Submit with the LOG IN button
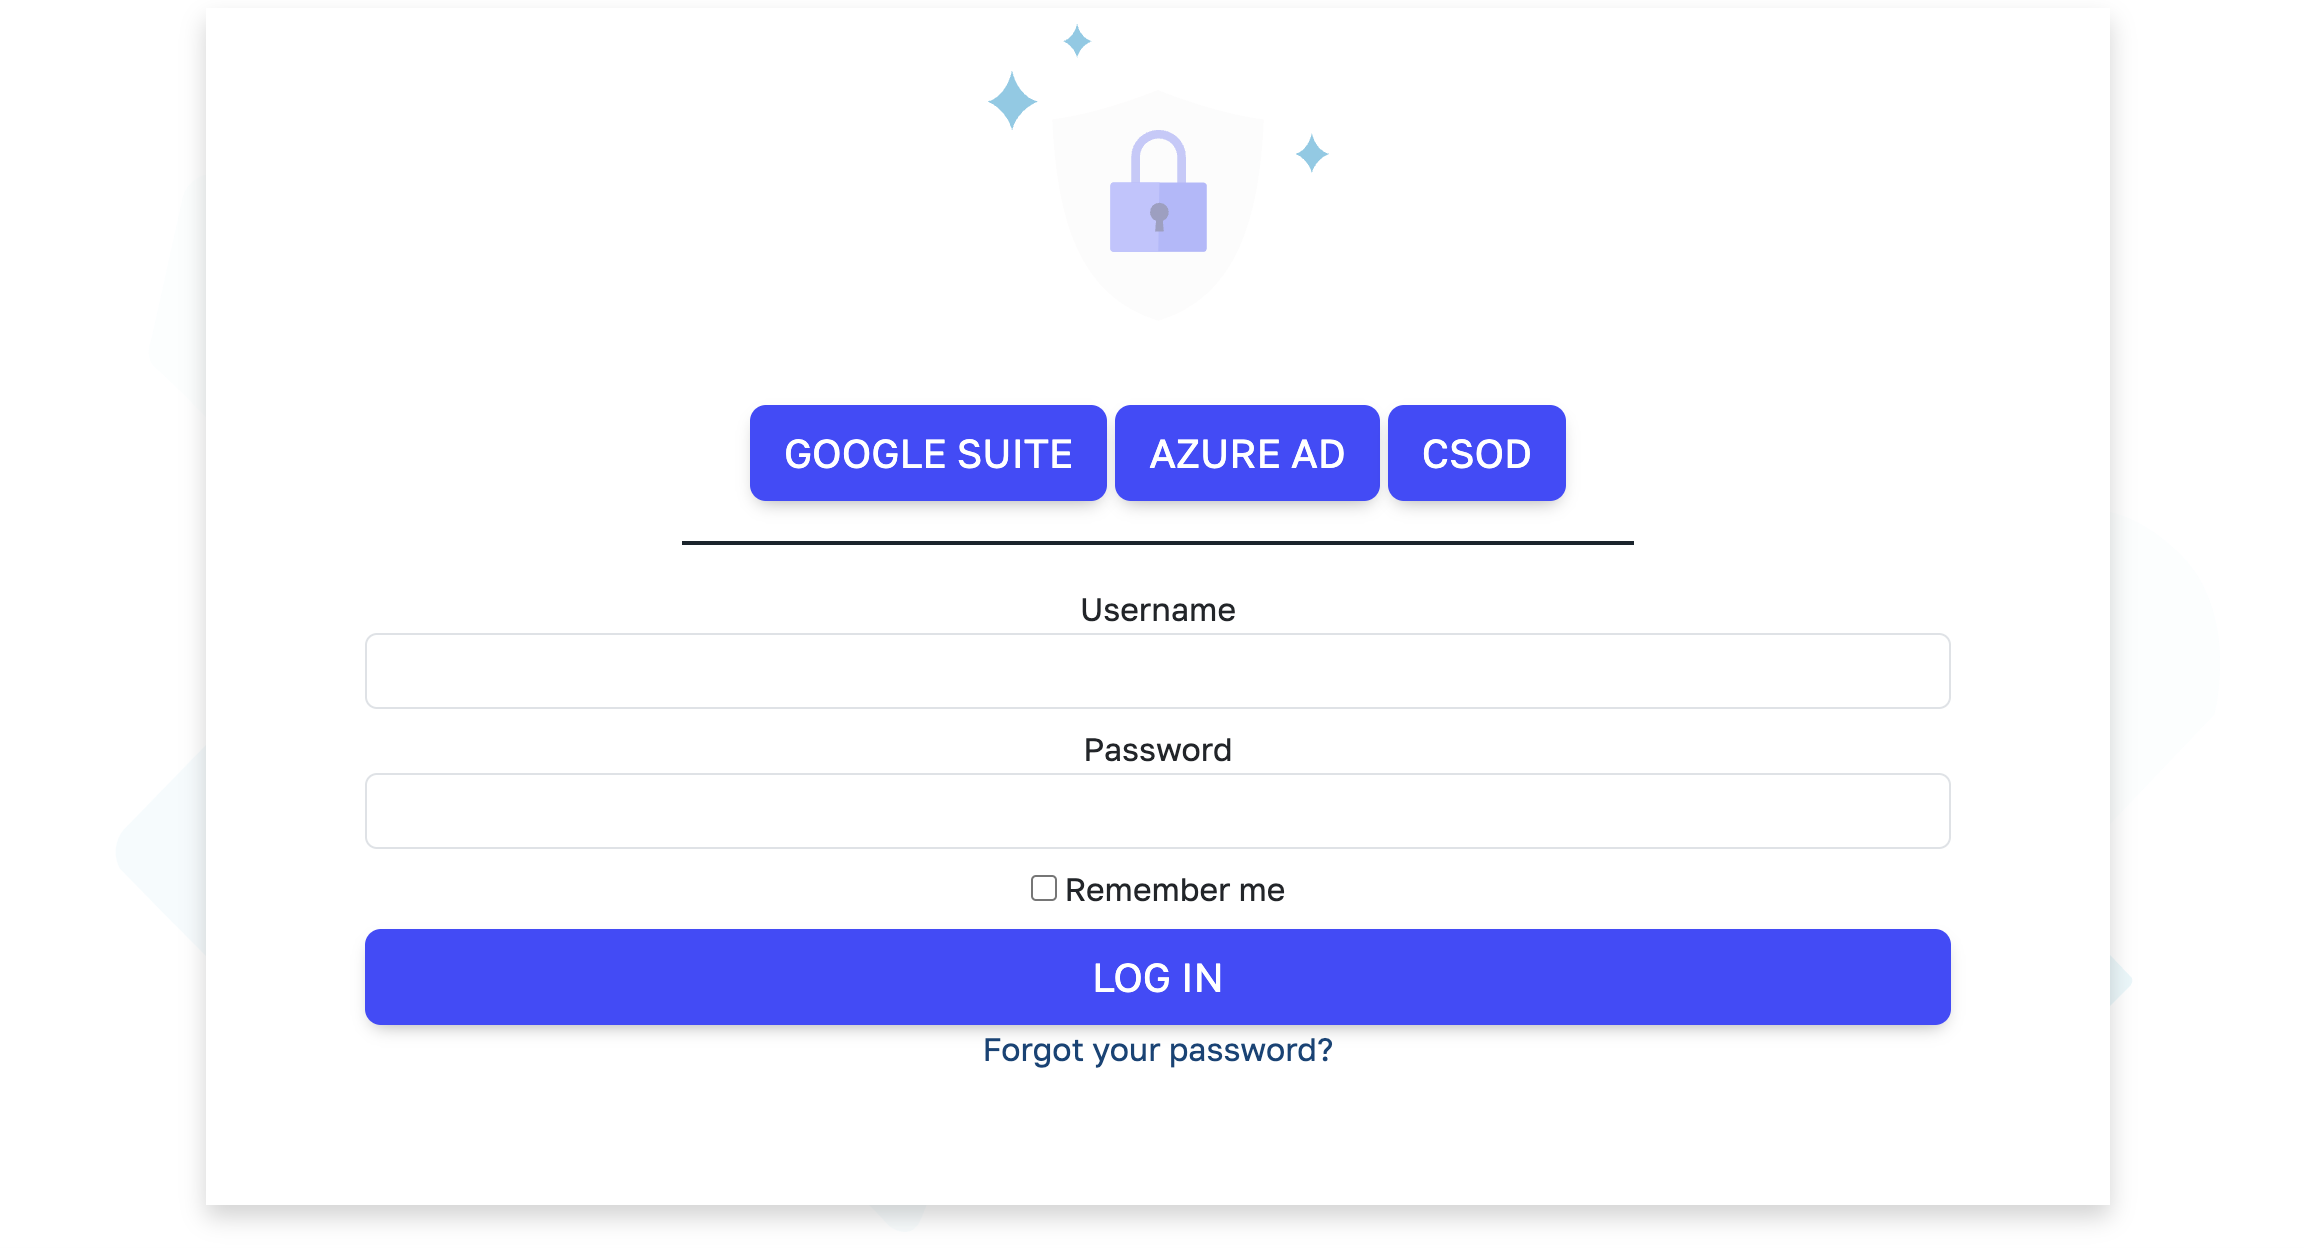2304x1248 pixels. click(x=1158, y=977)
